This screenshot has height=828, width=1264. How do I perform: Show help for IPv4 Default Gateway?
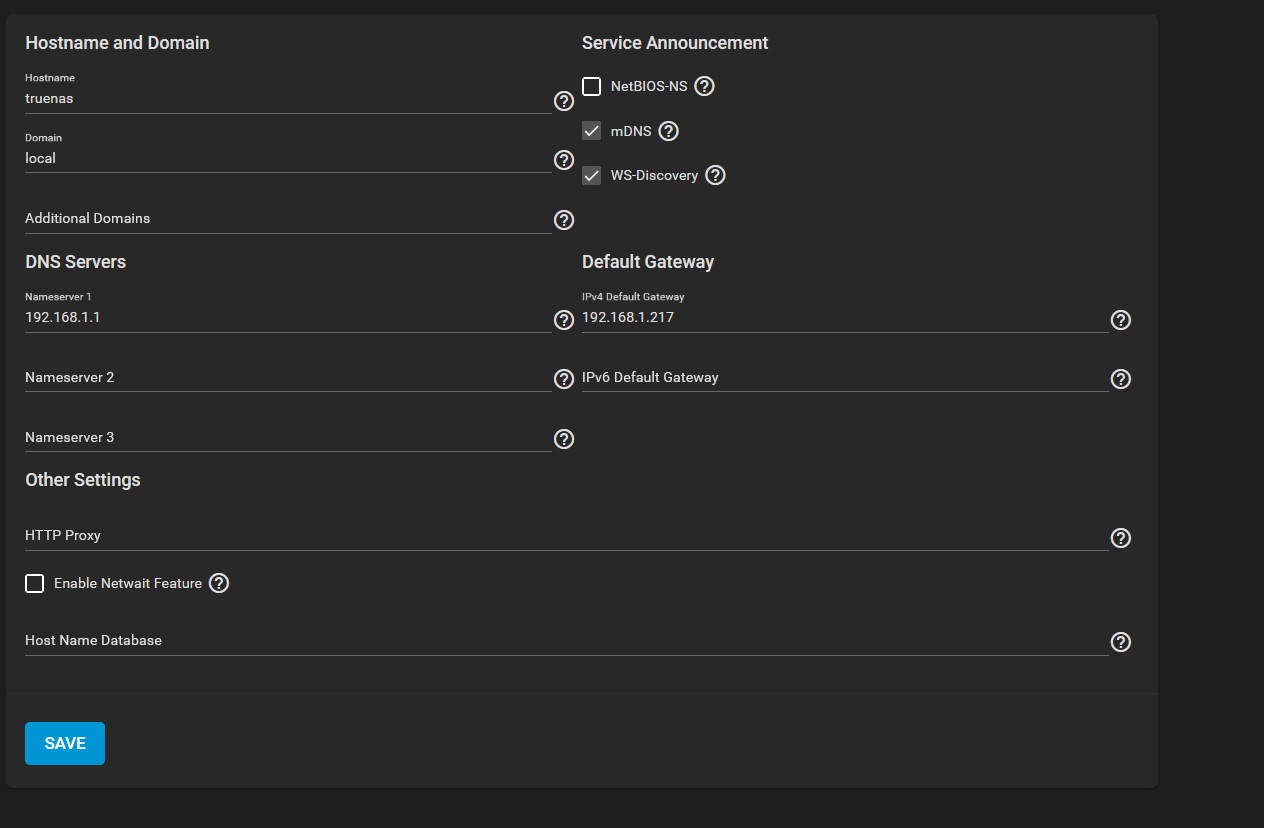click(x=1121, y=320)
